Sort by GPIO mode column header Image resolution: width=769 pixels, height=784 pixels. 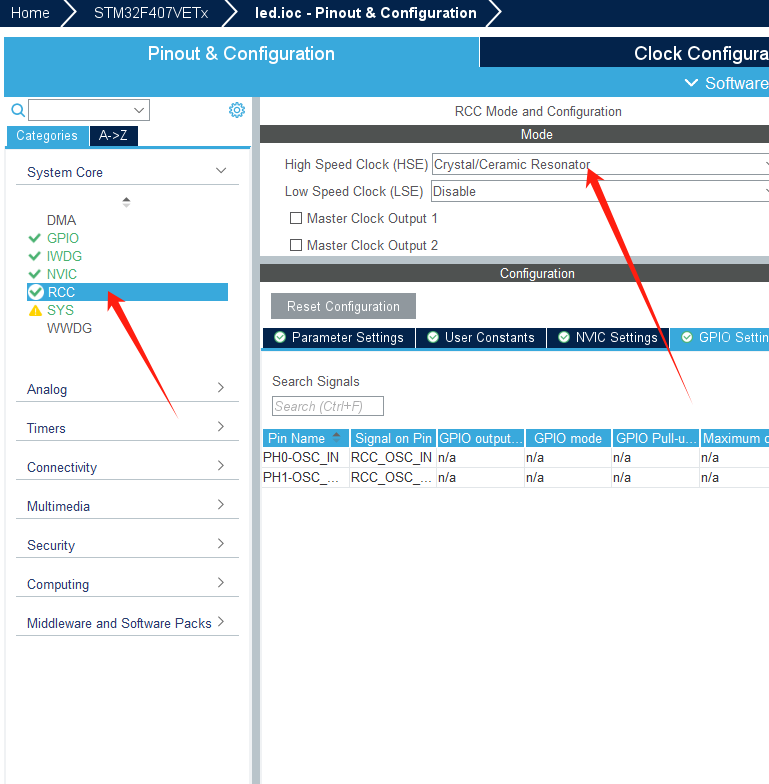click(x=568, y=438)
